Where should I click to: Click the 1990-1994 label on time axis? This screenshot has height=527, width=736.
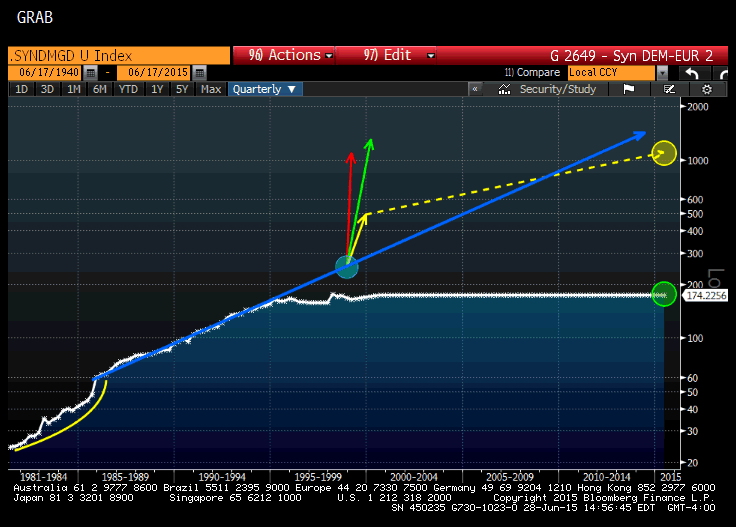point(222,477)
